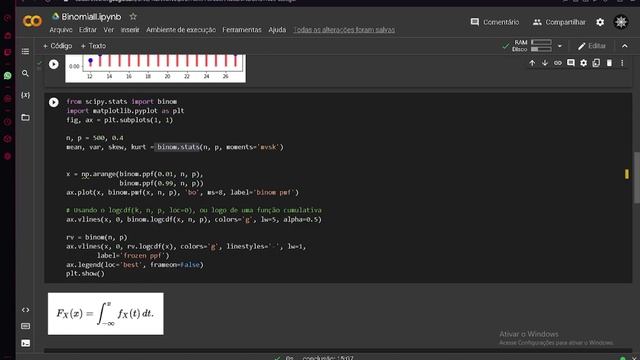
Task: Open the search and replace sidebar icon
Action: pos(25,73)
